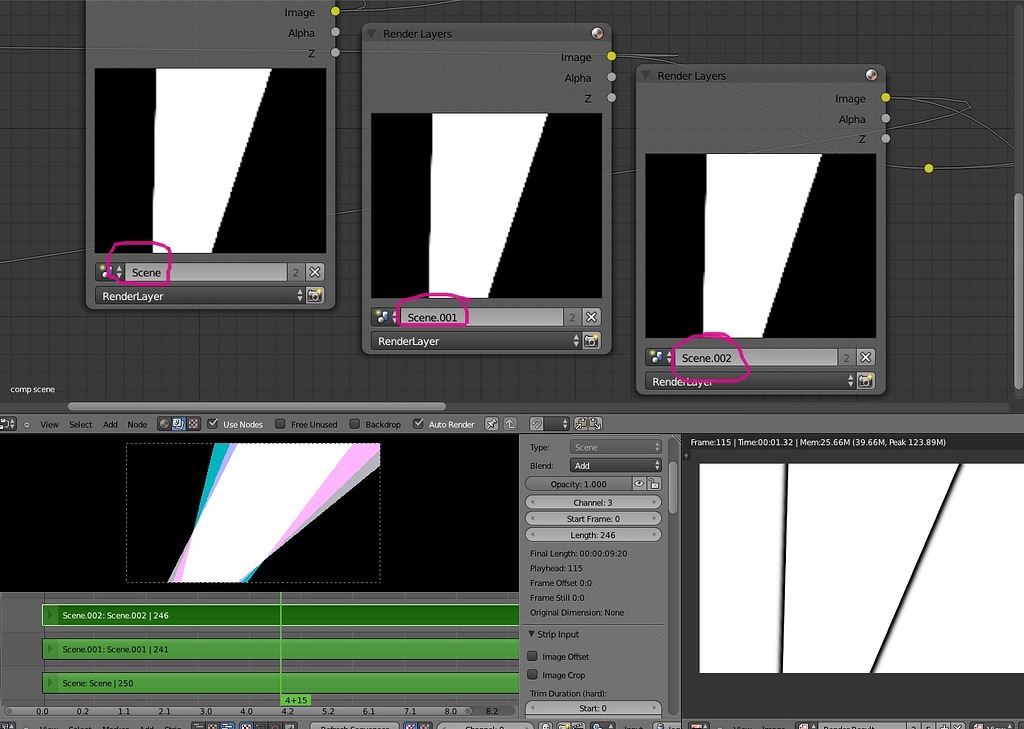This screenshot has width=1024, height=729.
Task: Unlink scene X button on Scene.002 node
Action: [x=865, y=357]
